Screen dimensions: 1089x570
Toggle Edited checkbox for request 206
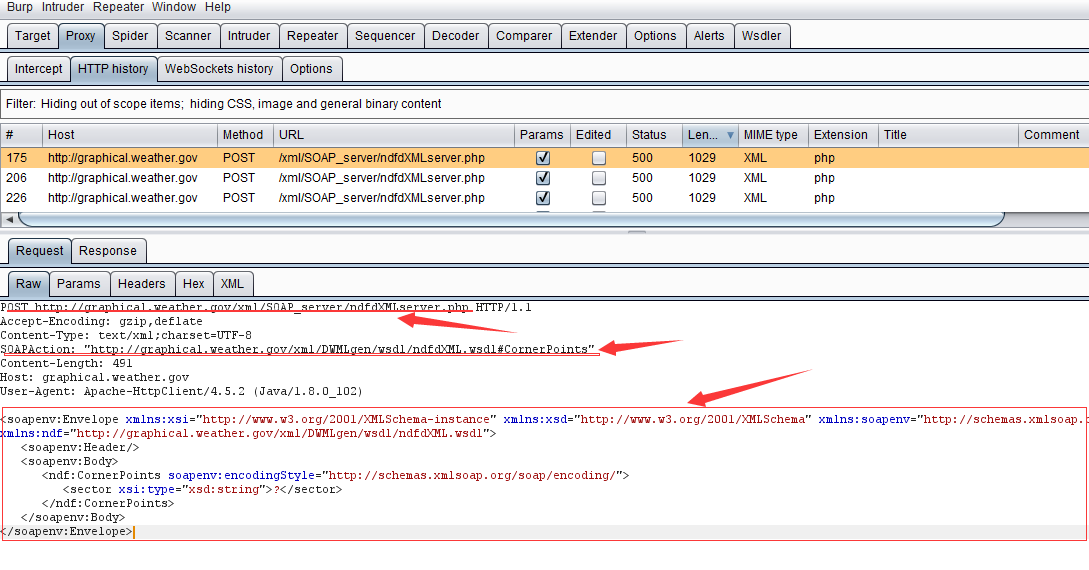(x=598, y=178)
